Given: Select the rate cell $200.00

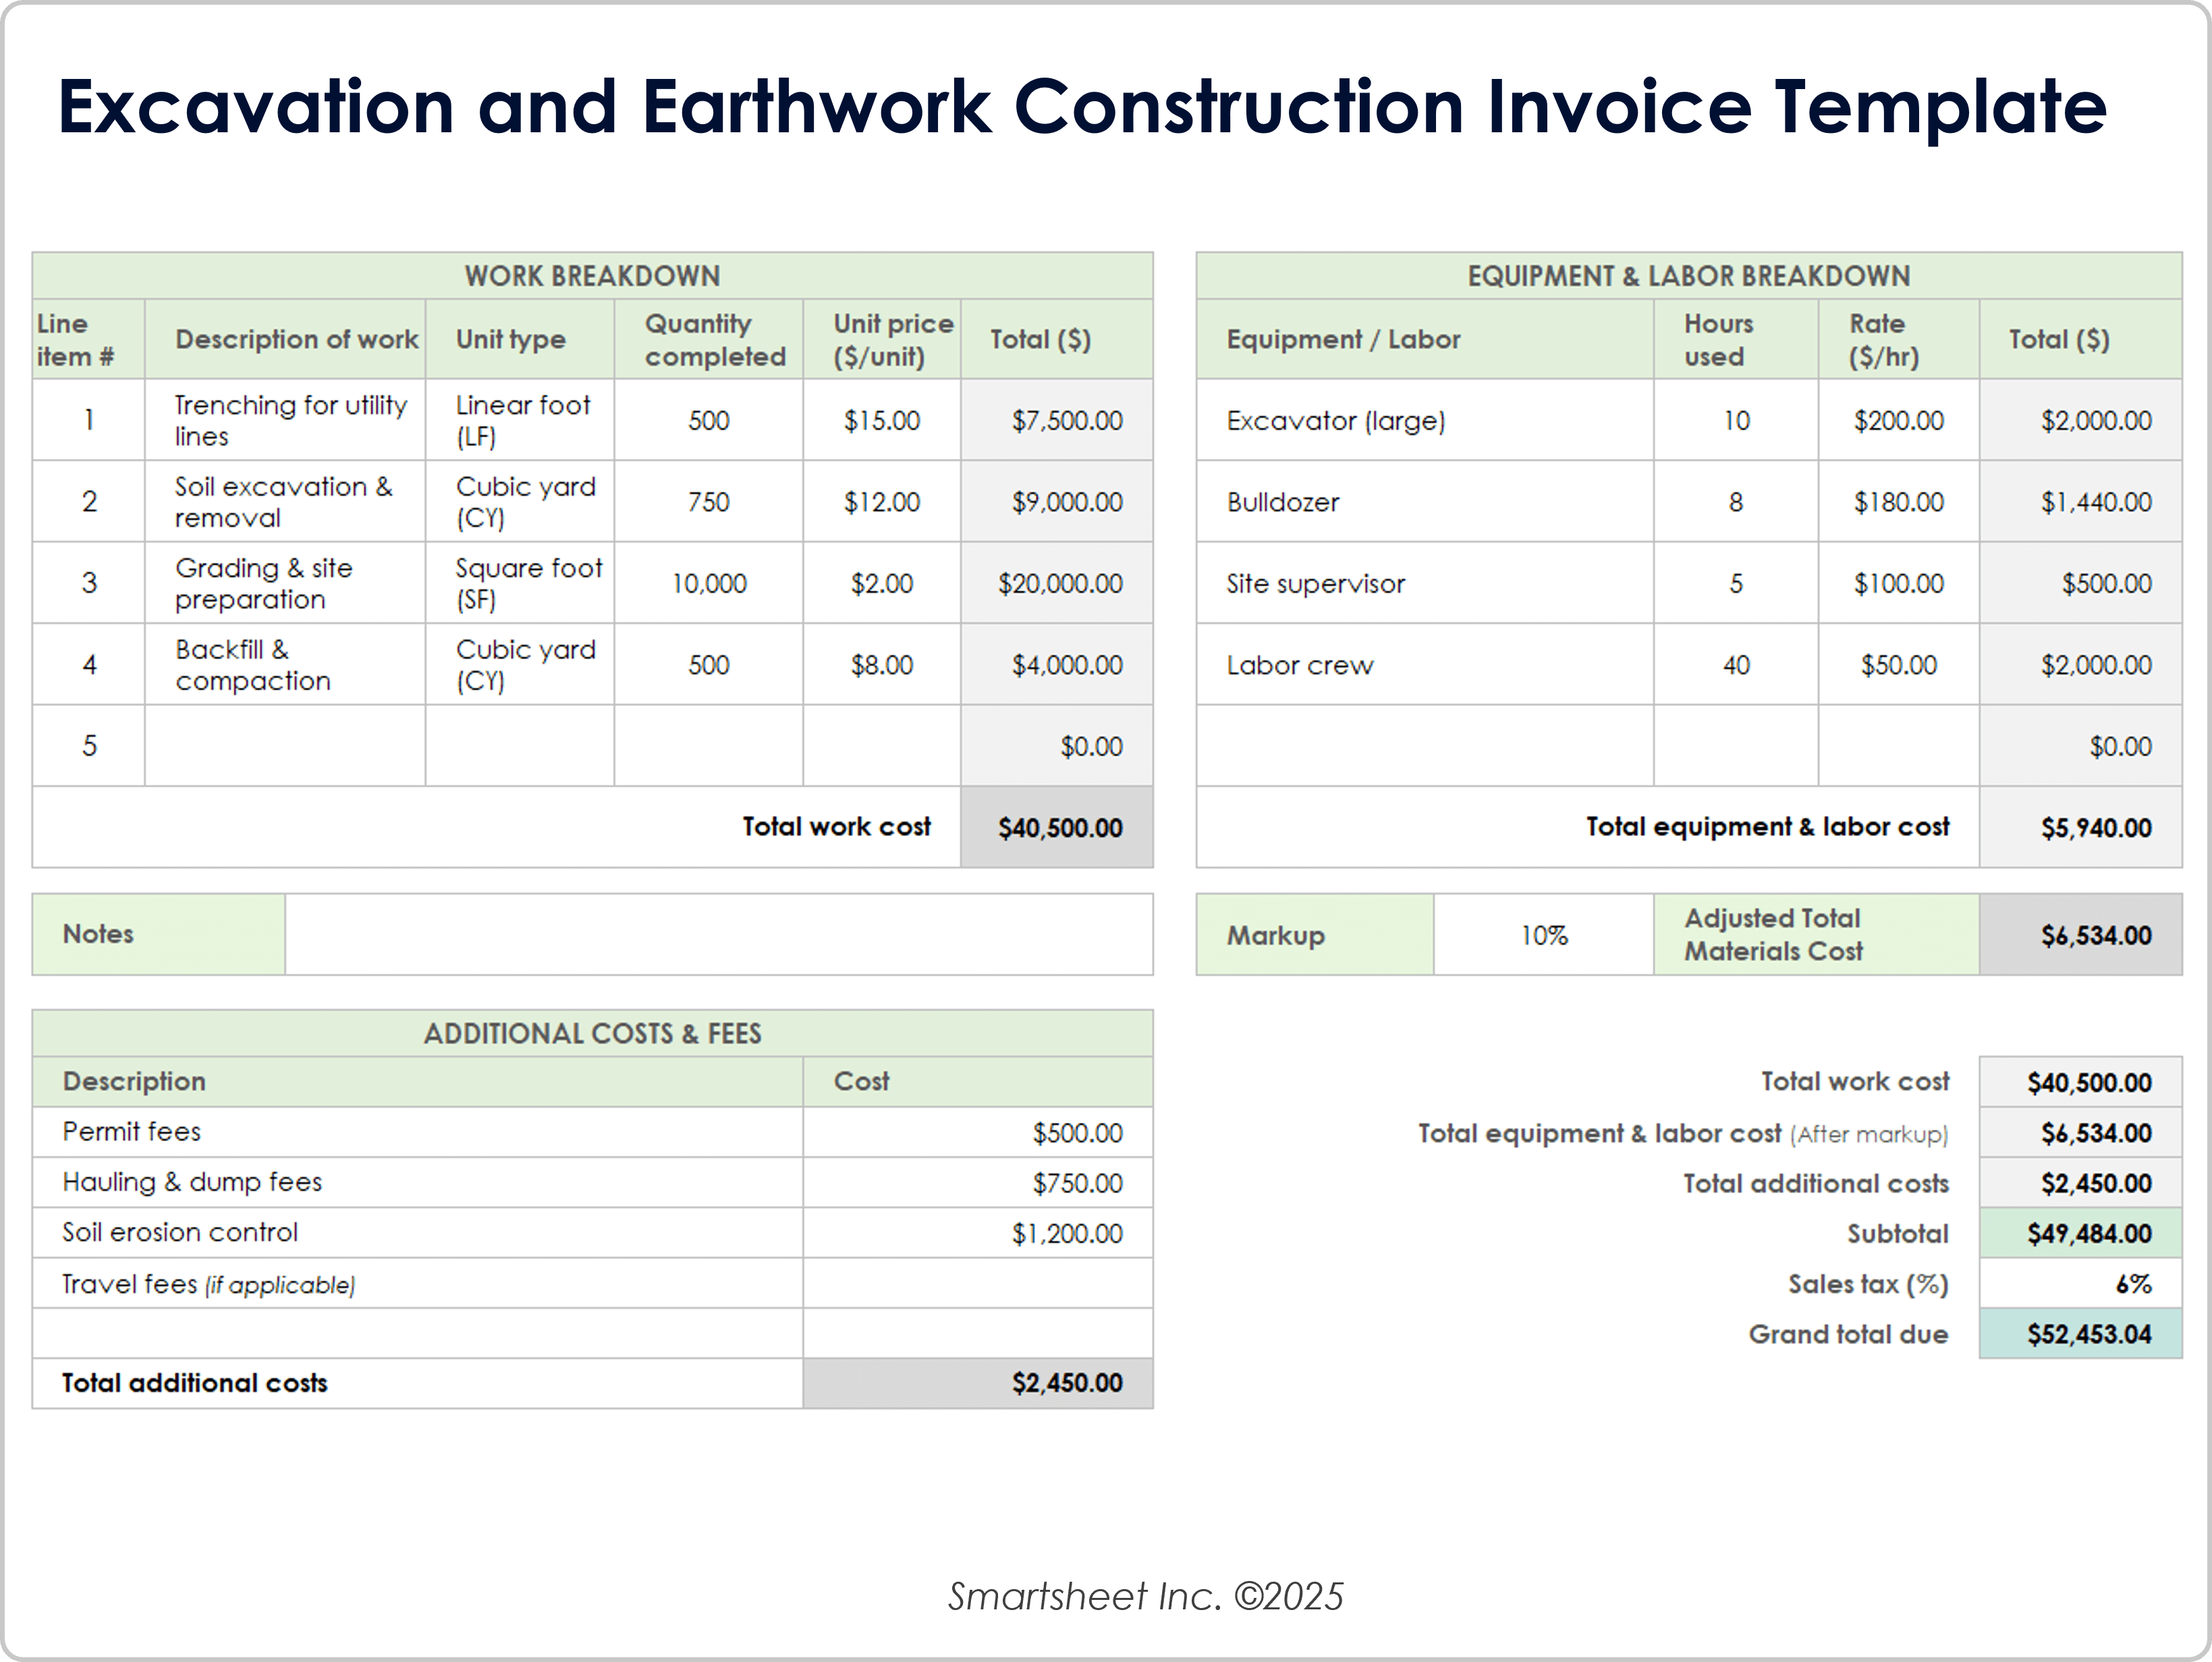Looking at the screenshot, I should (1899, 420).
